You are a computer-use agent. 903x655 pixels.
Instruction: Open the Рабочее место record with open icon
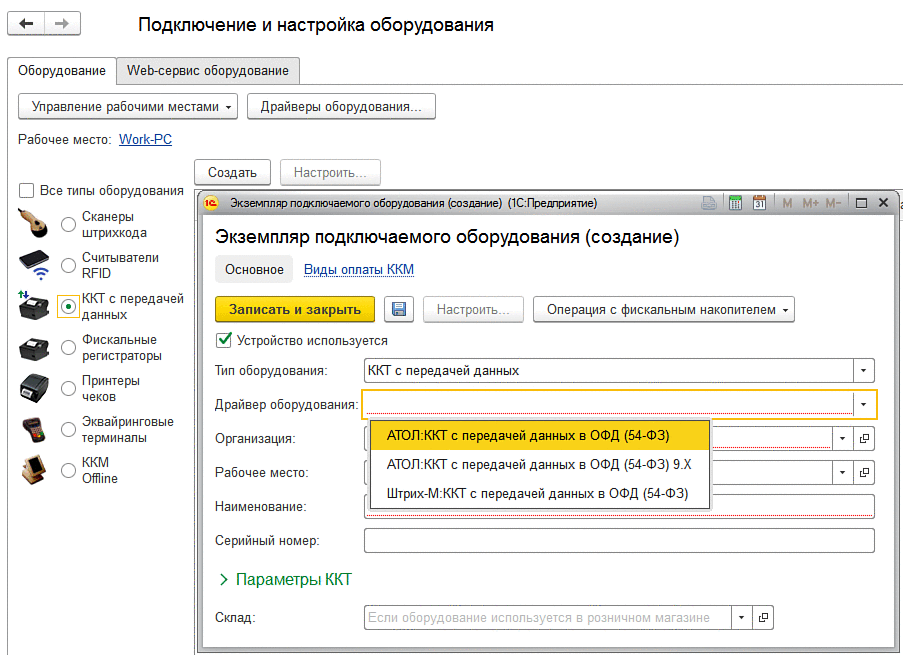(864, 472)
